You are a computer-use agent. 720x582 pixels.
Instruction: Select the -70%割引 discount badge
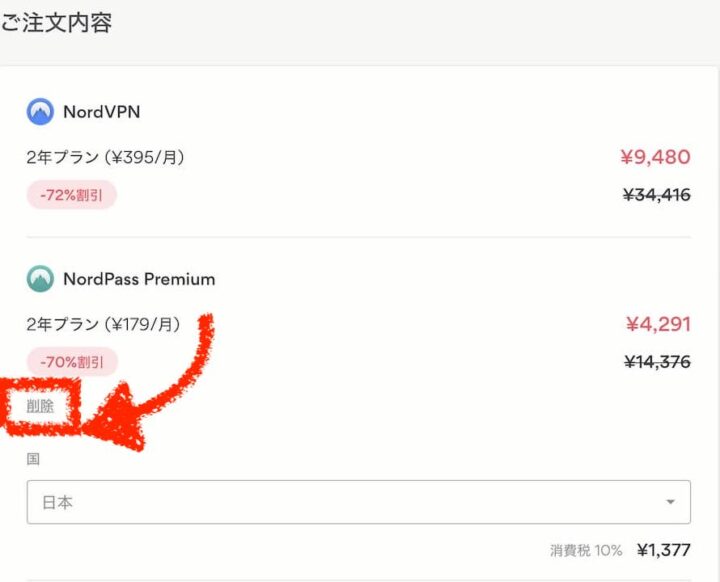pyautogui.click(x=72, y=362)
